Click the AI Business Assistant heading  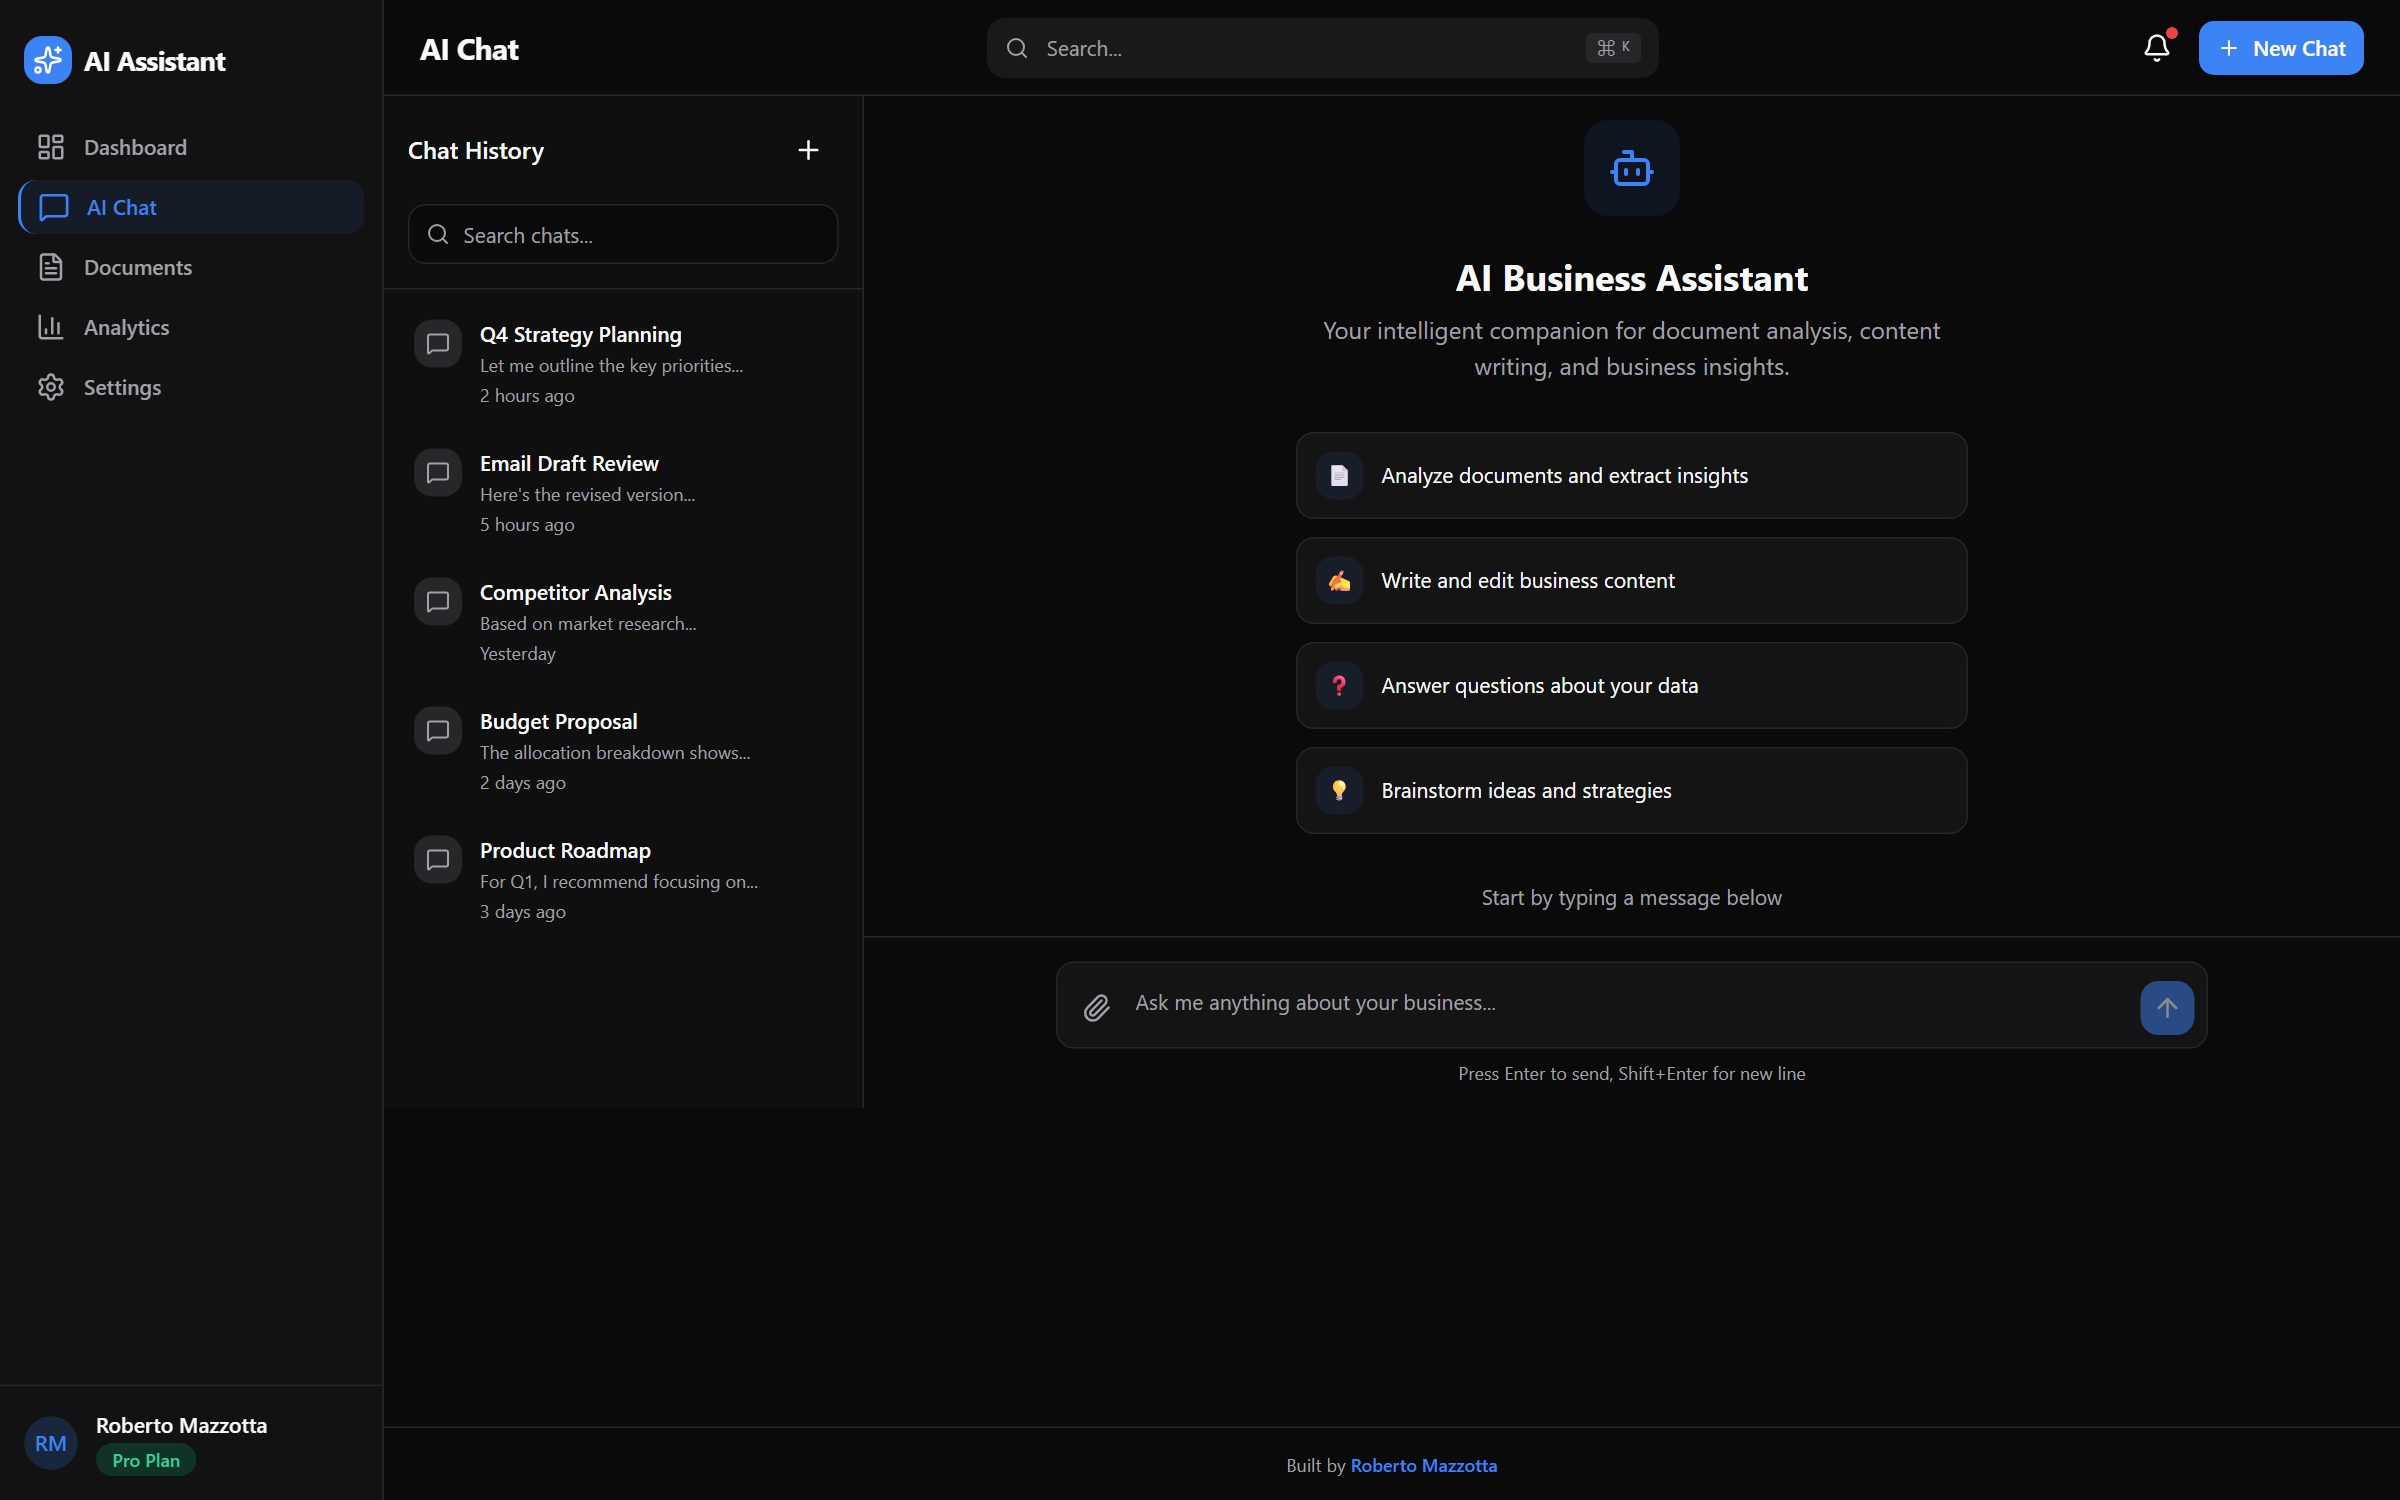point(1631,278)
